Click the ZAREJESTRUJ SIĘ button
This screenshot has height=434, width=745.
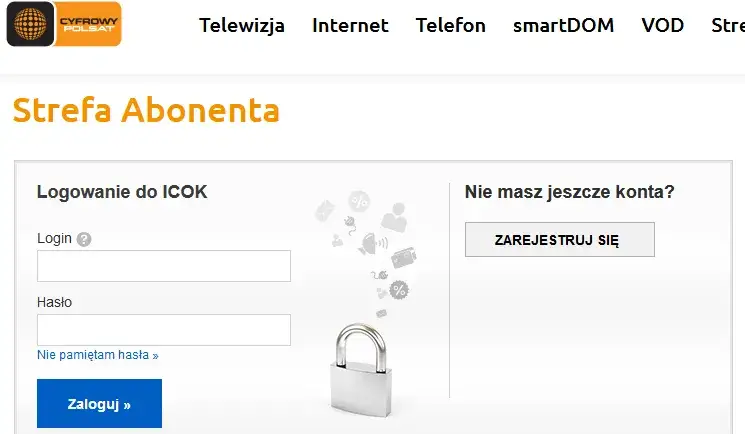(x=559, y=240)
